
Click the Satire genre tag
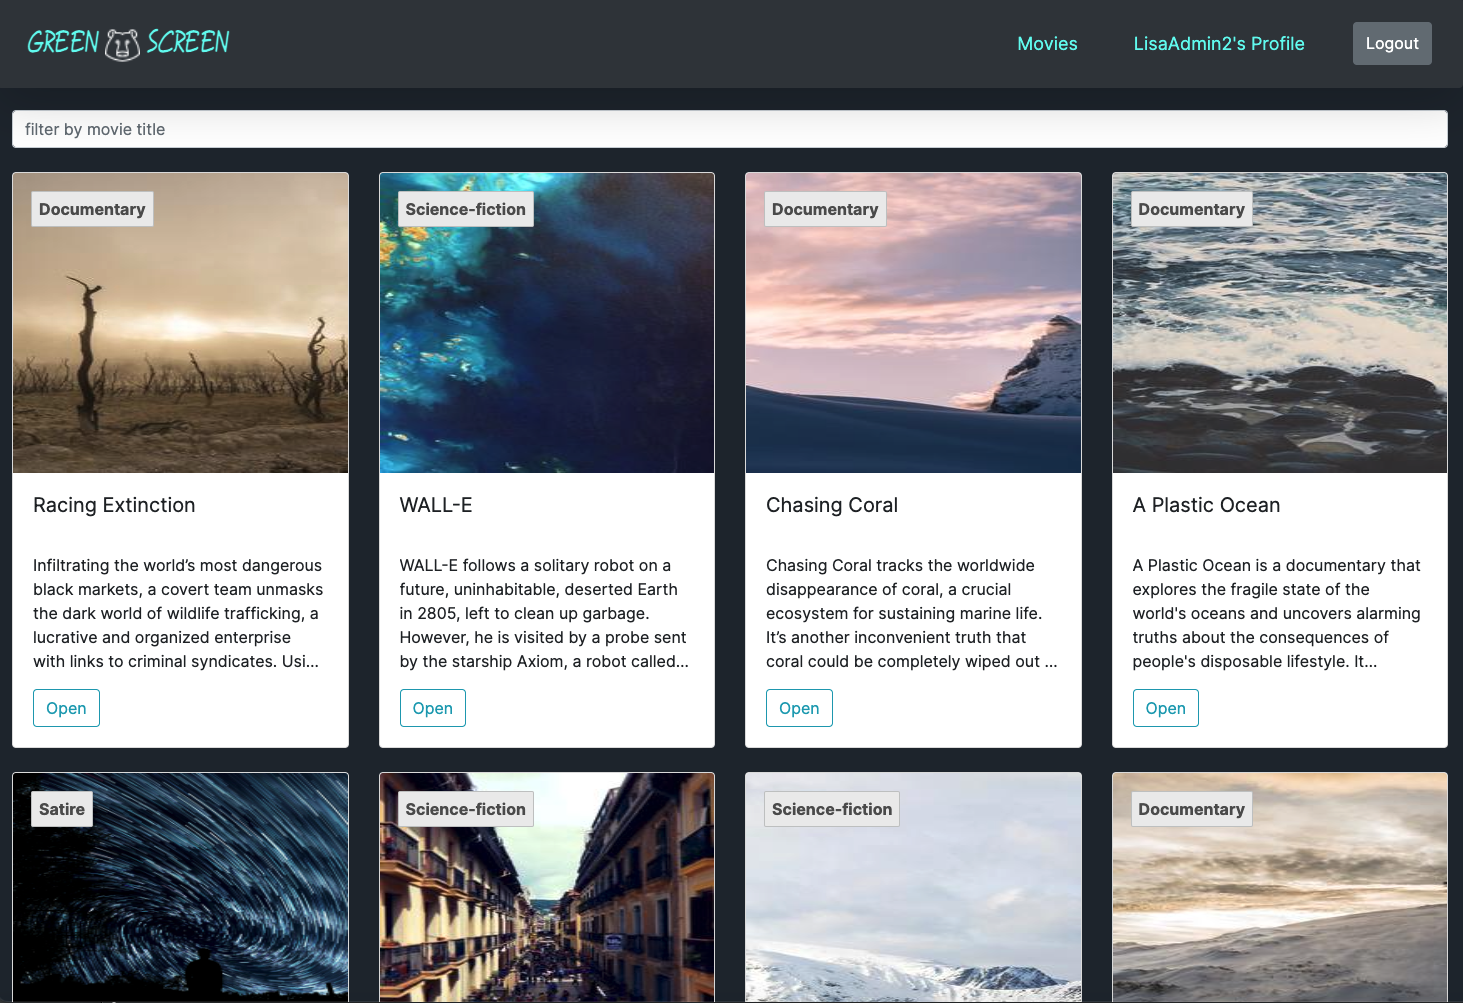tap(62, 809)
